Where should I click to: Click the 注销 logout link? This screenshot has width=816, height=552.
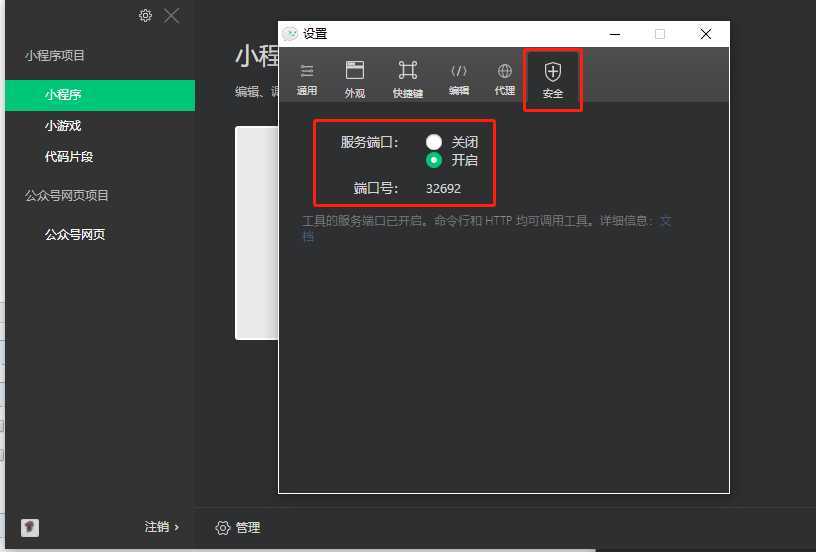(161, 527)
